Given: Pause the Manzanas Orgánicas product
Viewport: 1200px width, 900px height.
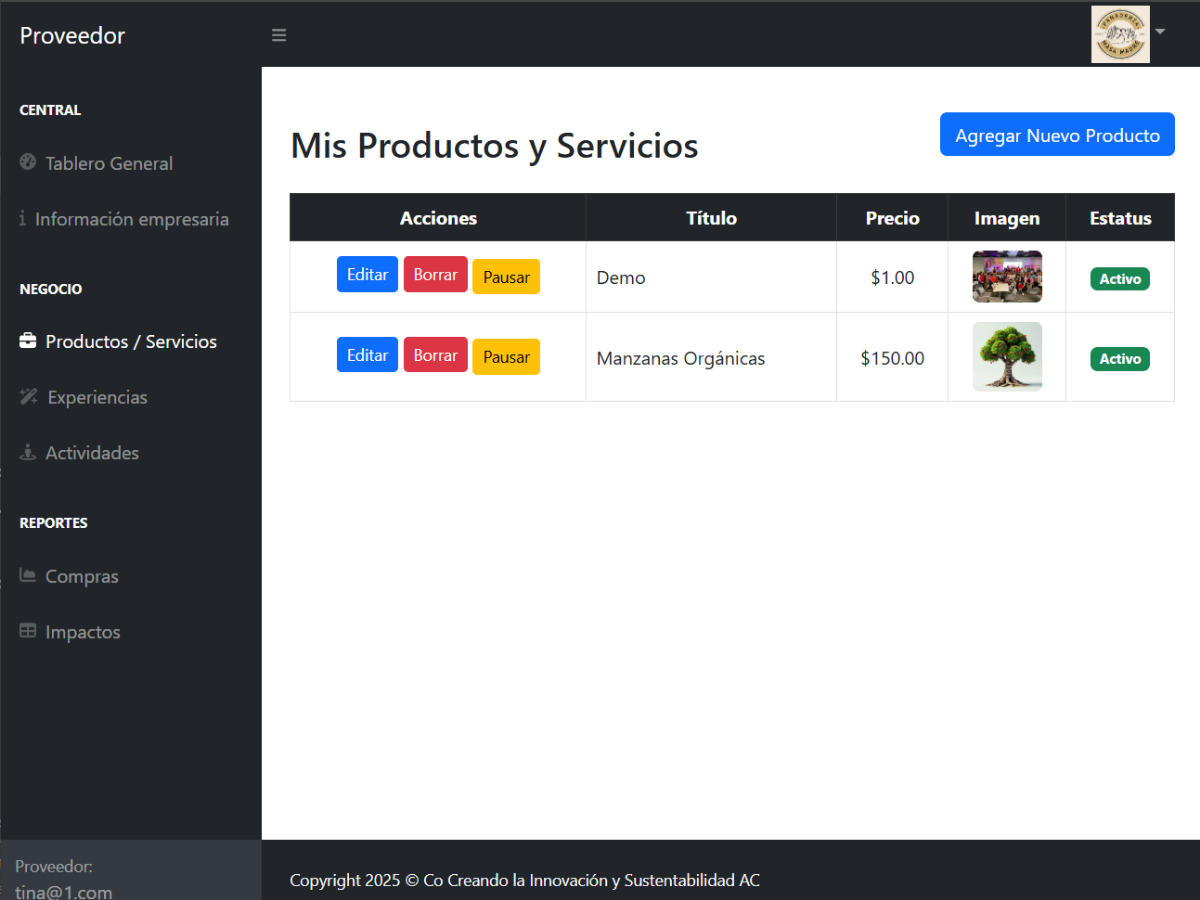Looking at the screenshot, I should [x=506, y=357].
